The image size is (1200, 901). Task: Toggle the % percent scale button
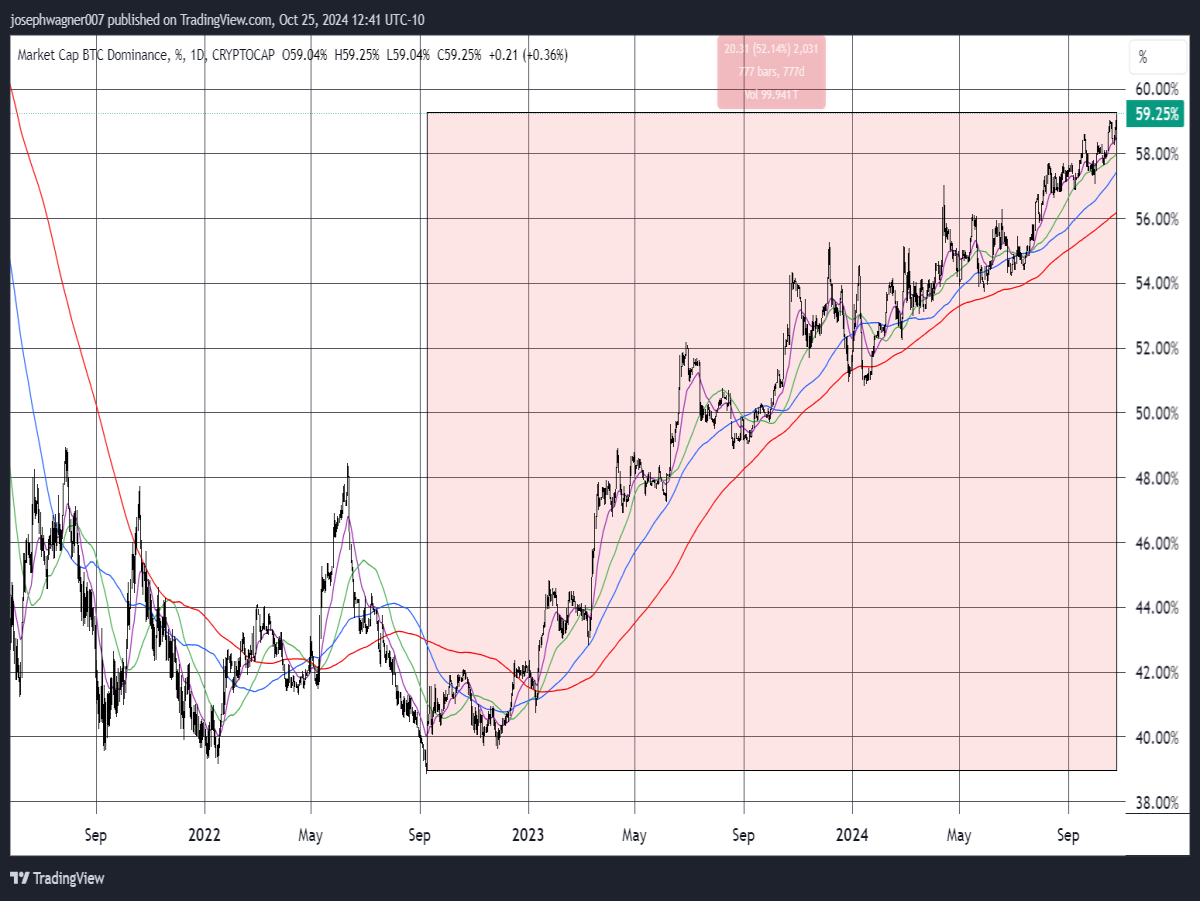1143,58
